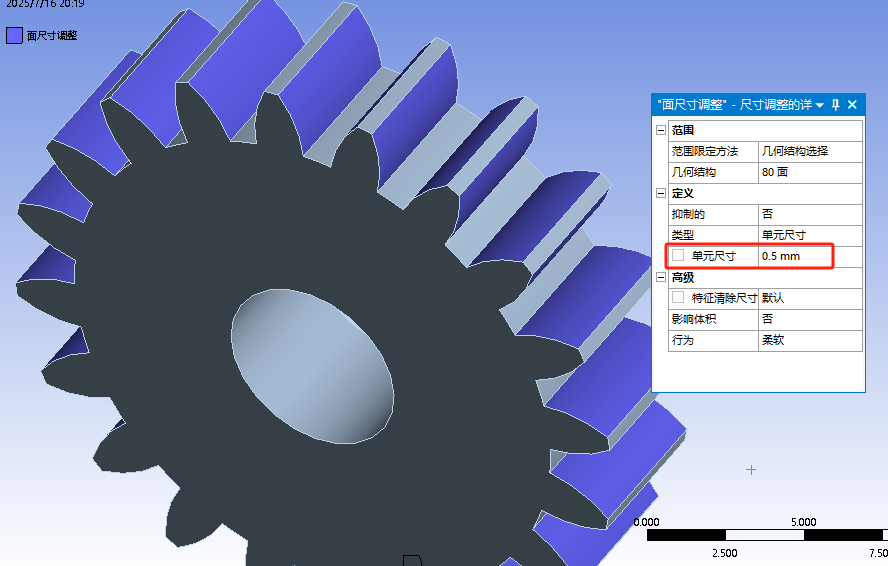Collapse the 高级 section
Image resolution: width=888 pixels, height=566 pixels.
click(x=660, y=277)
